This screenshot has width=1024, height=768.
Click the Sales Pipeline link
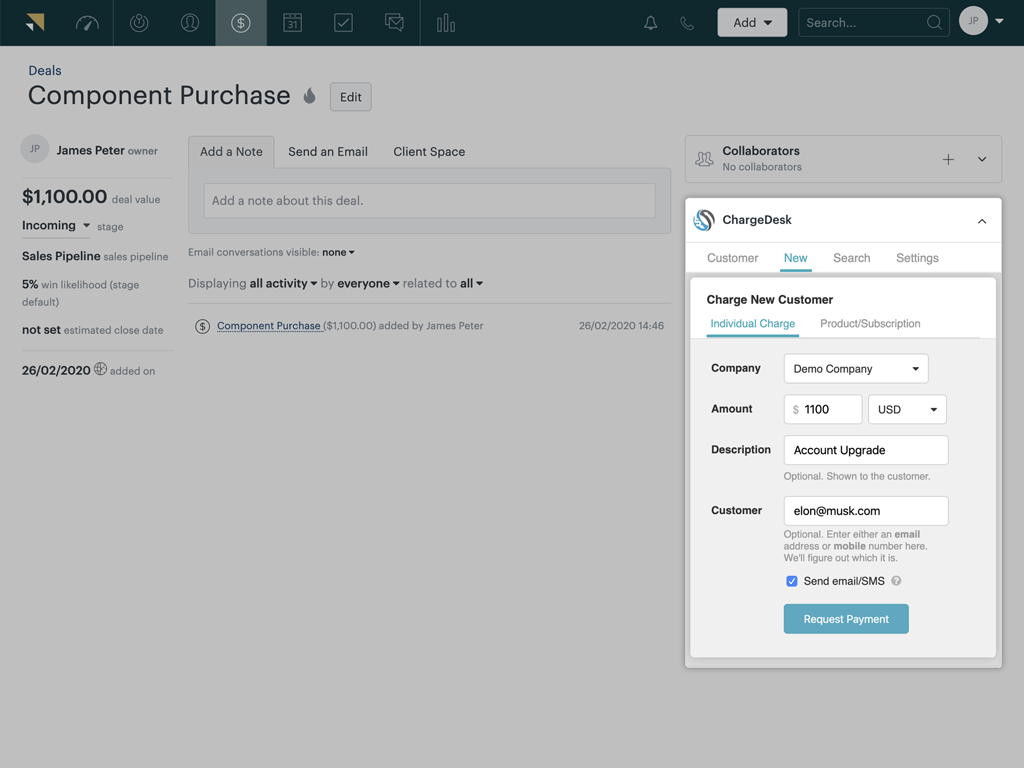(61, 256)
